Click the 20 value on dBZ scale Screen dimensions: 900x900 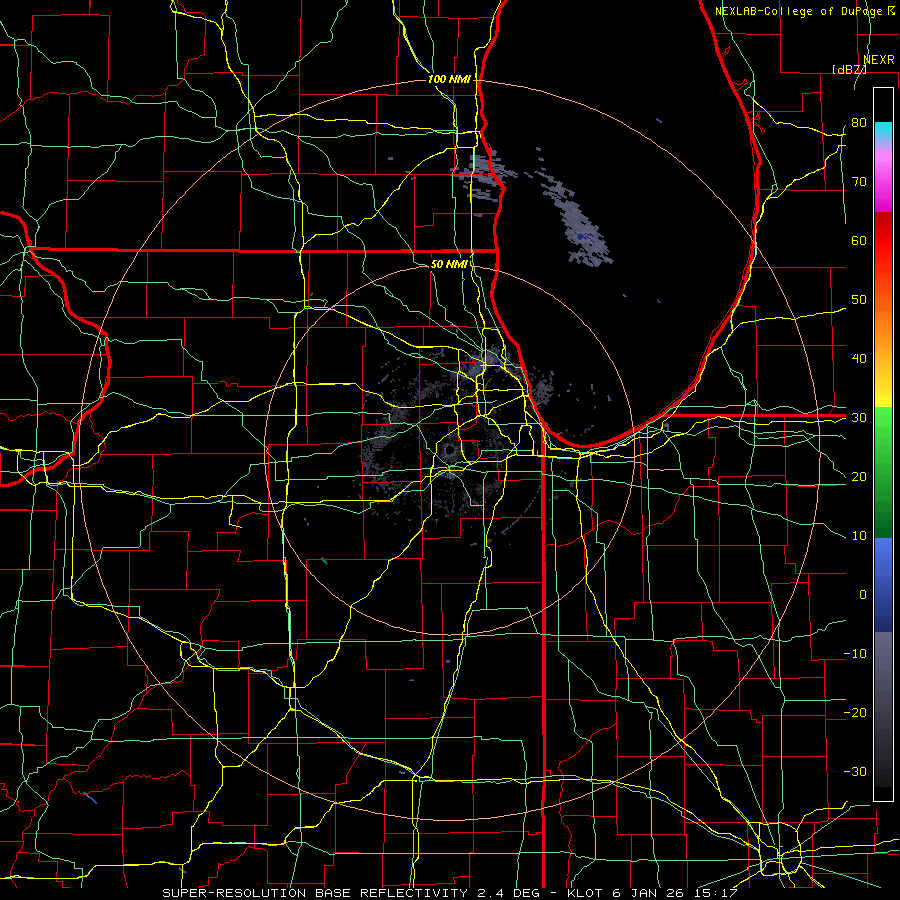tap(859, 476)
